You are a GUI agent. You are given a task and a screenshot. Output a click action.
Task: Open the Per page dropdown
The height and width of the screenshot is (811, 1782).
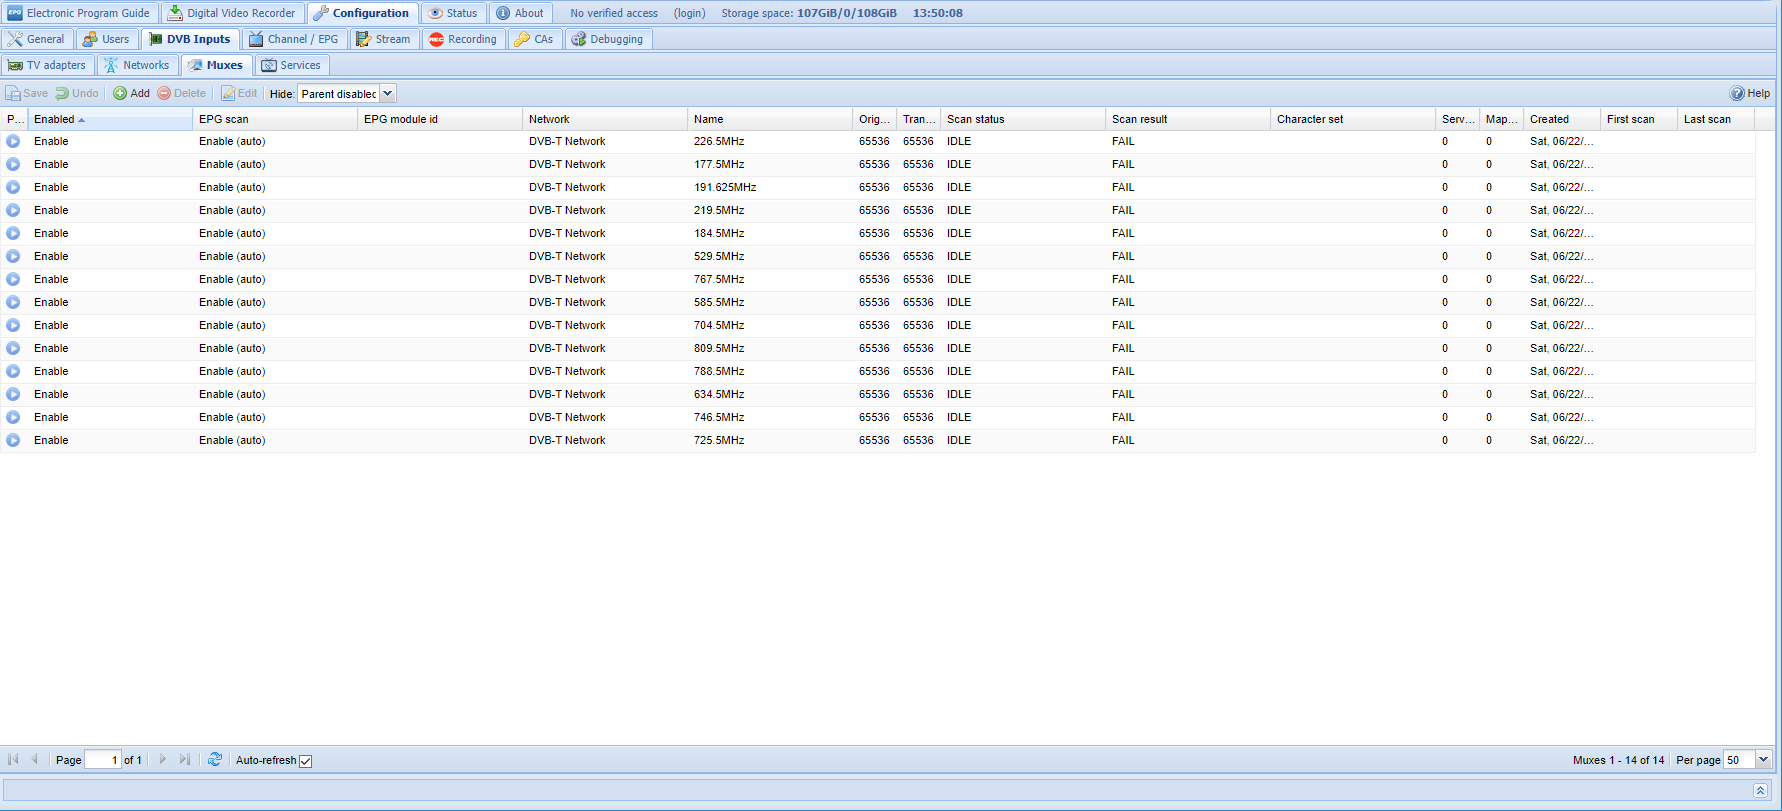pos(1763,760)
